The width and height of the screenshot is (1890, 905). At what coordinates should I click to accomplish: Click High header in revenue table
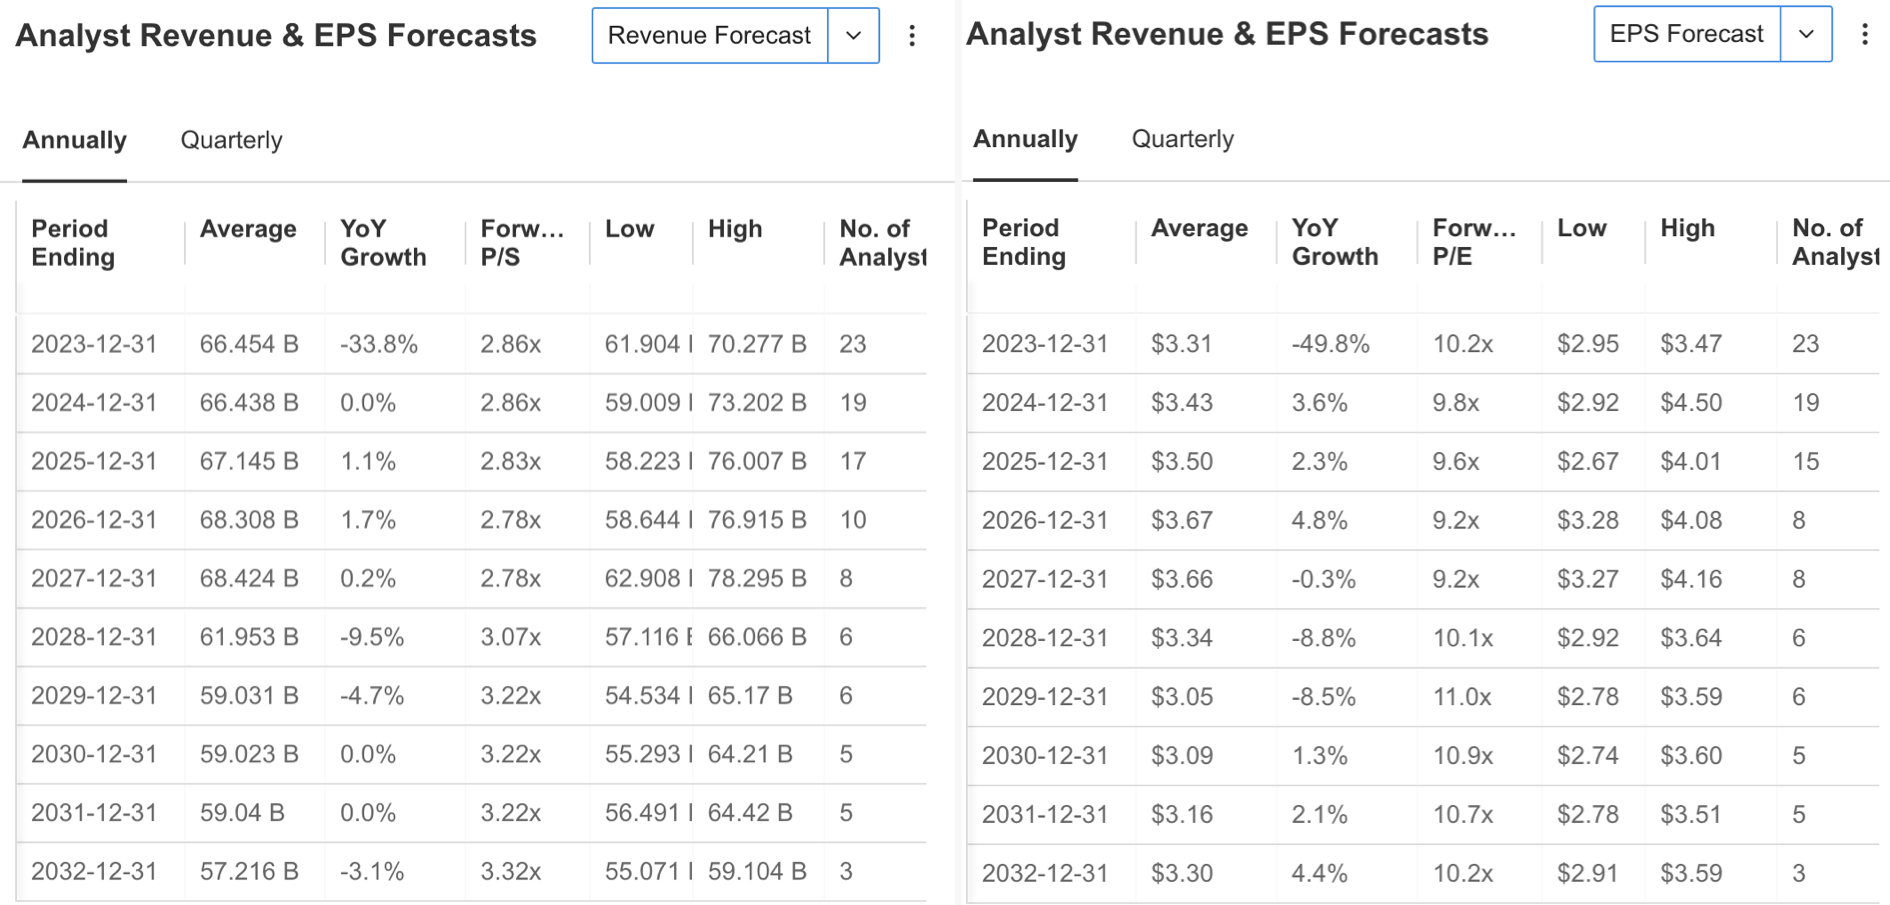(x=735, y=229)
